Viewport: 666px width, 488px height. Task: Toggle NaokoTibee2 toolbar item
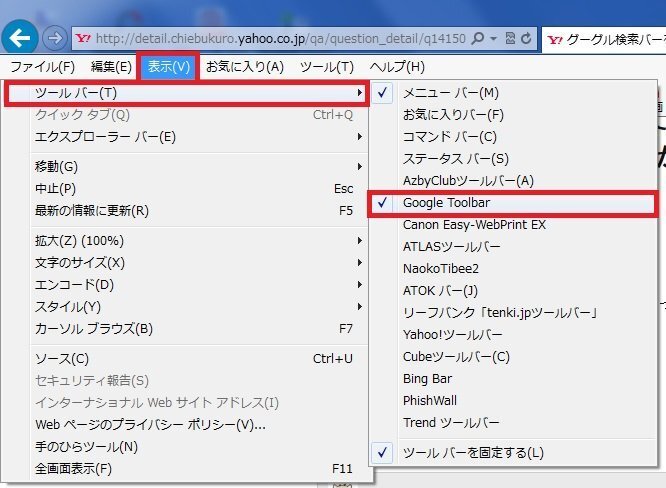(513, 269)
